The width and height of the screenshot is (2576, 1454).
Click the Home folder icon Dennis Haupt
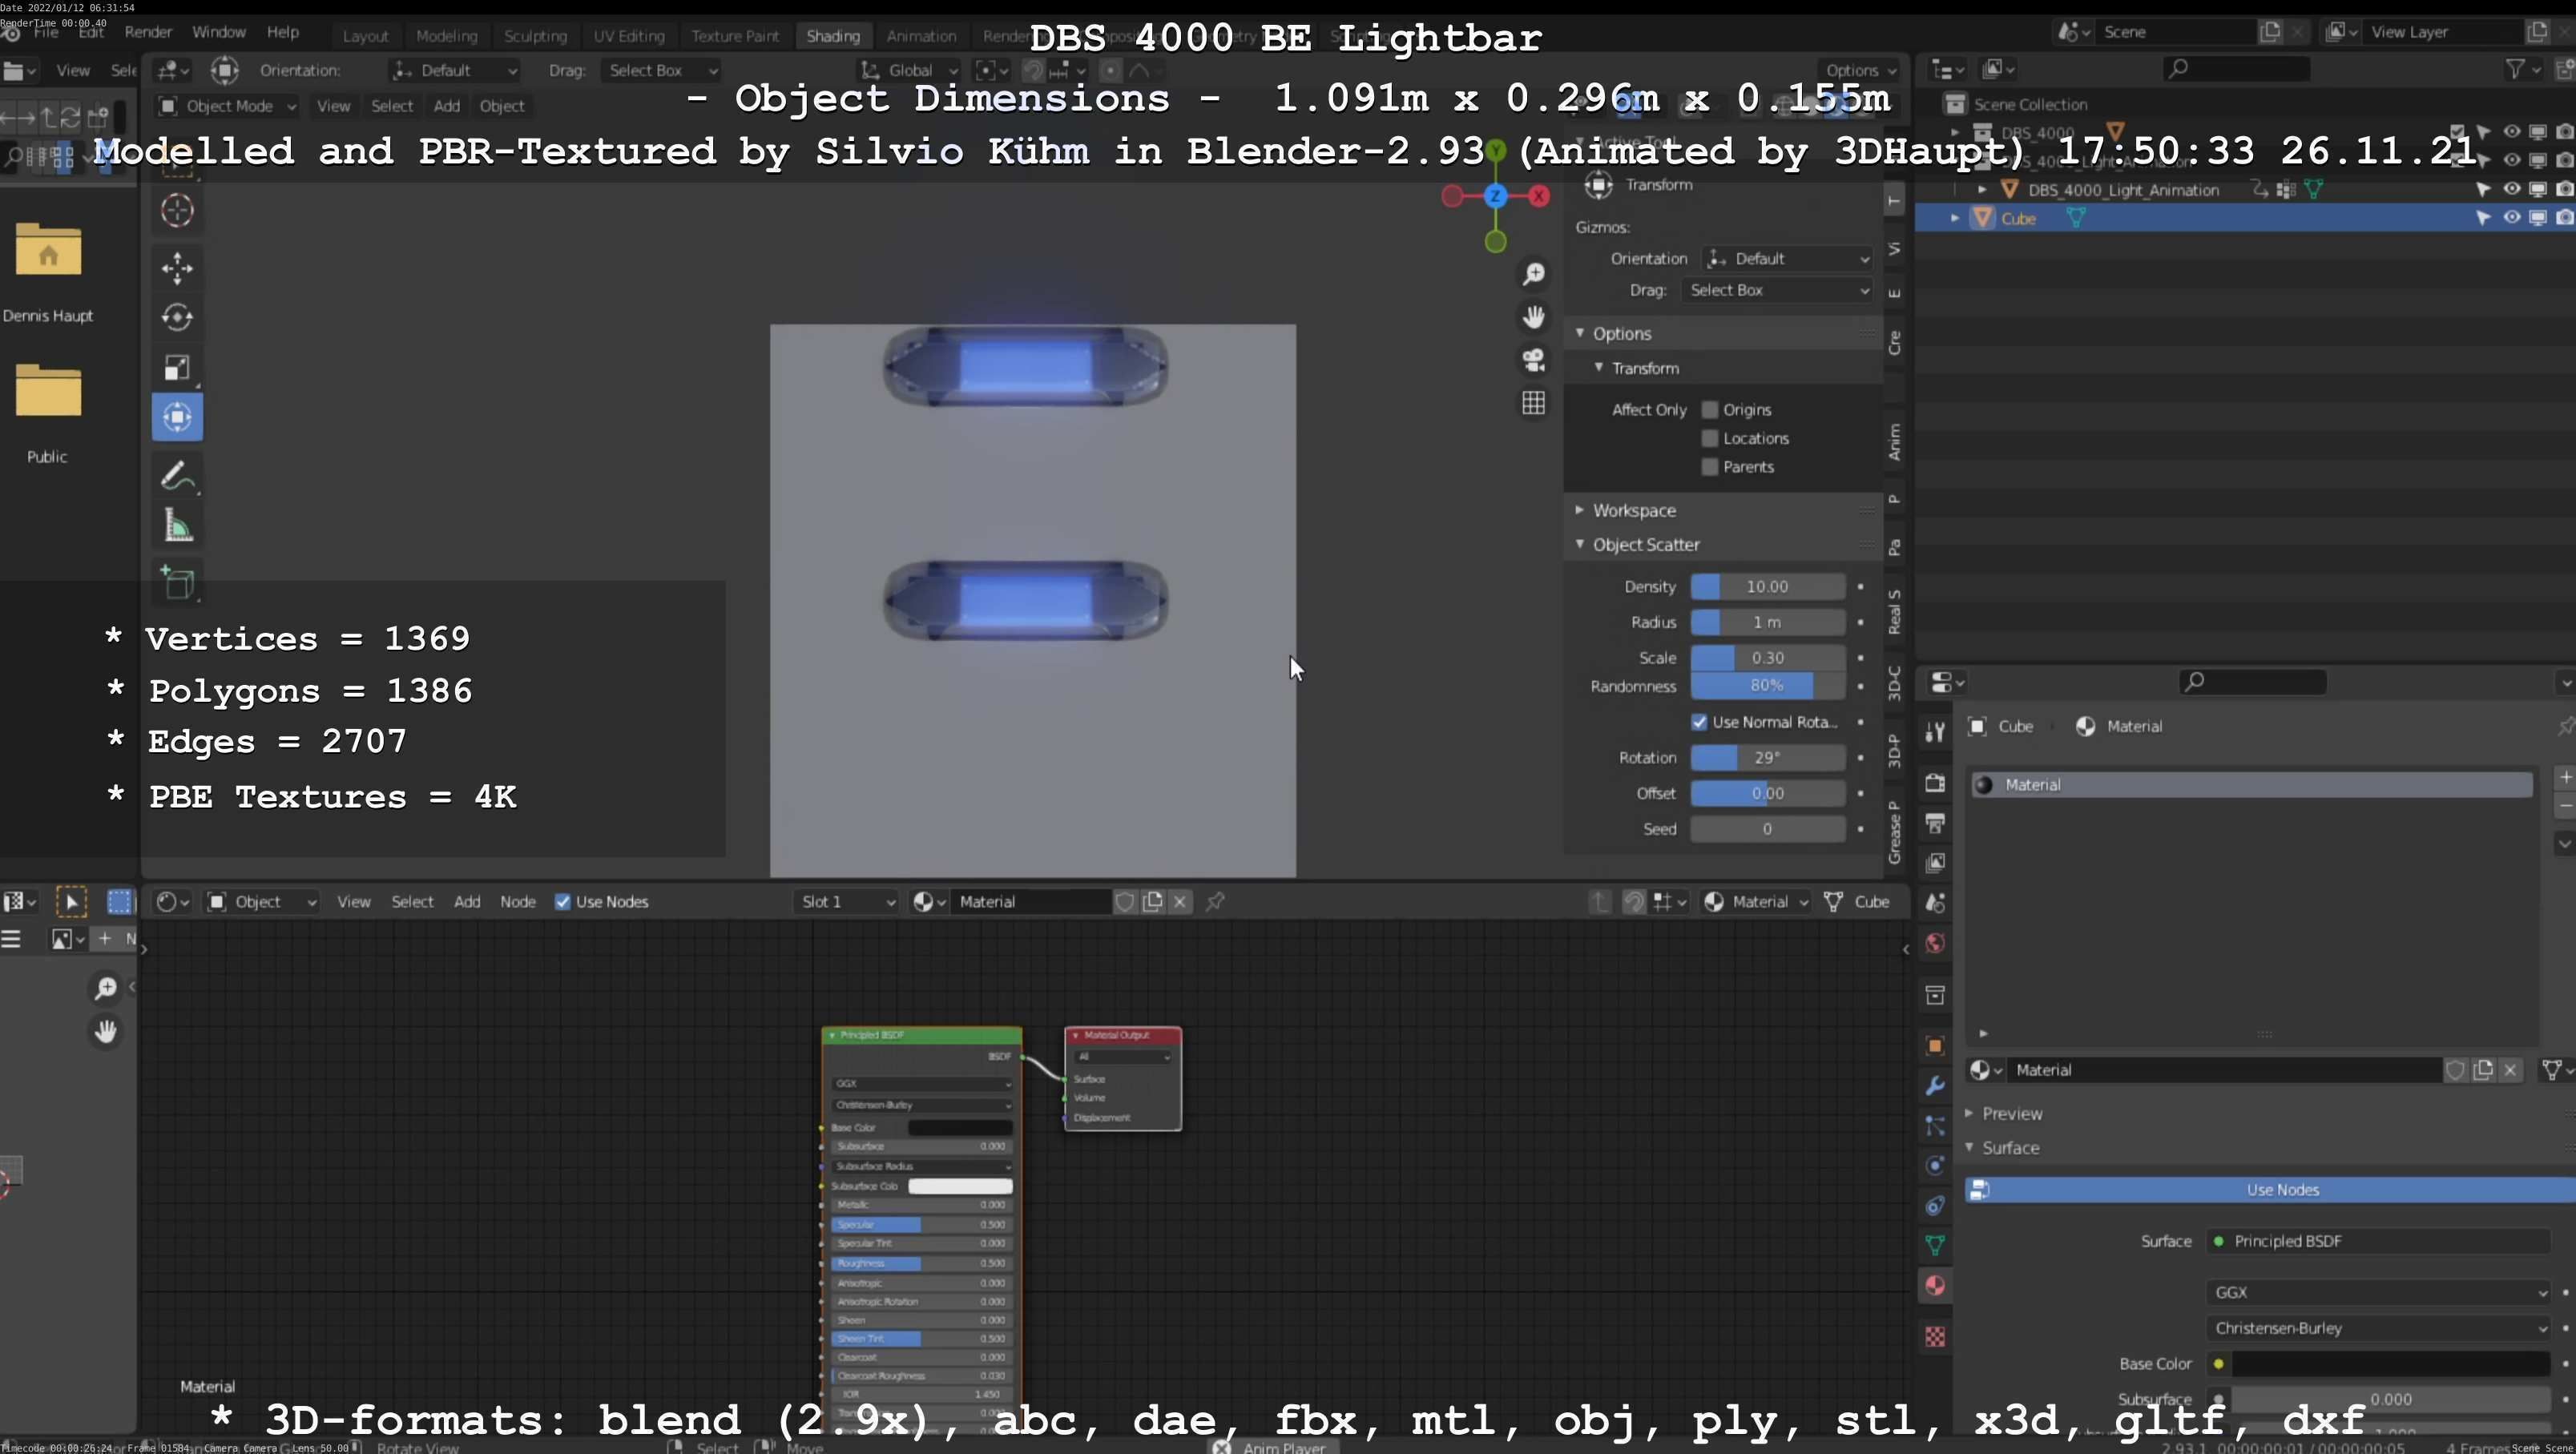[48, 249]
